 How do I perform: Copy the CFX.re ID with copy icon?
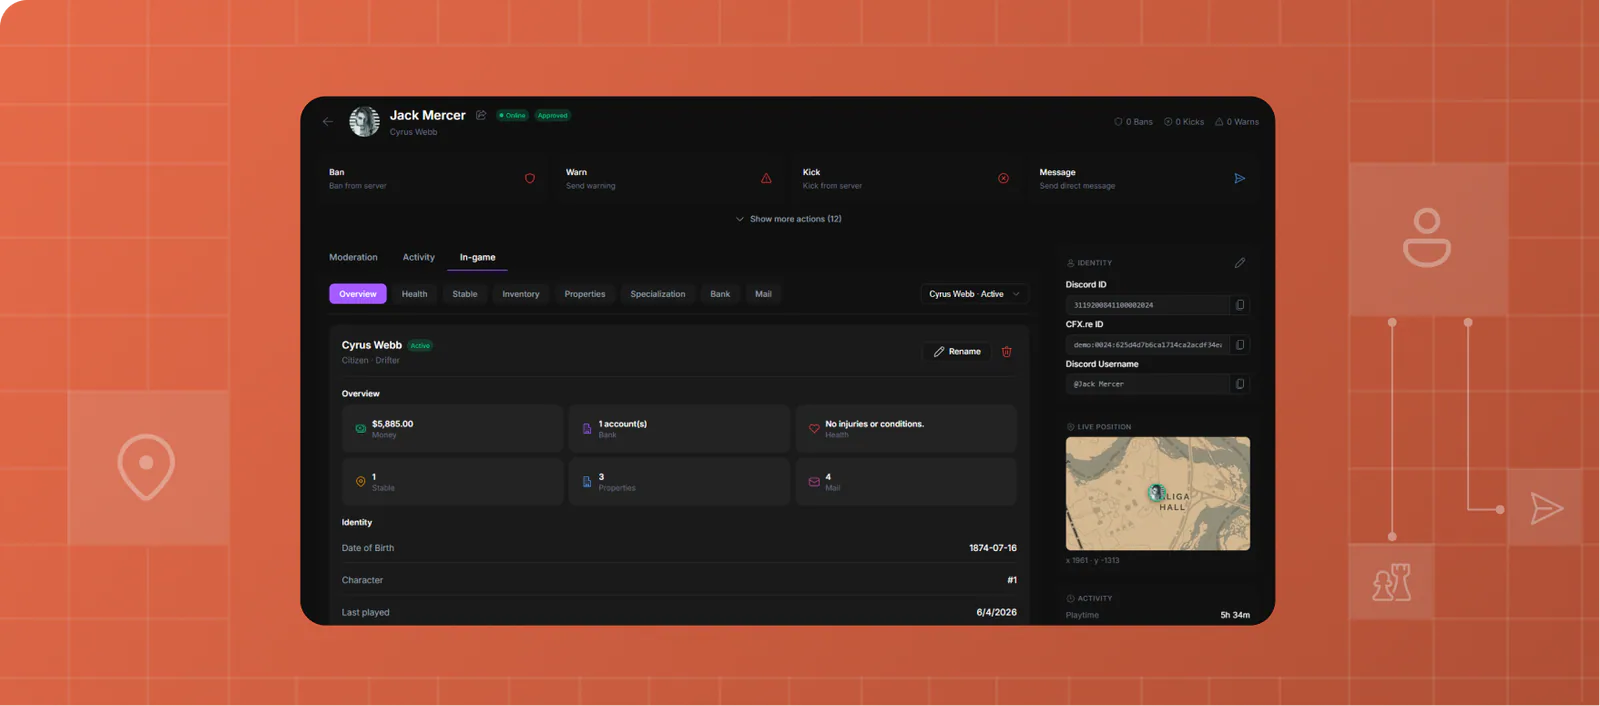coord(1240,345)
